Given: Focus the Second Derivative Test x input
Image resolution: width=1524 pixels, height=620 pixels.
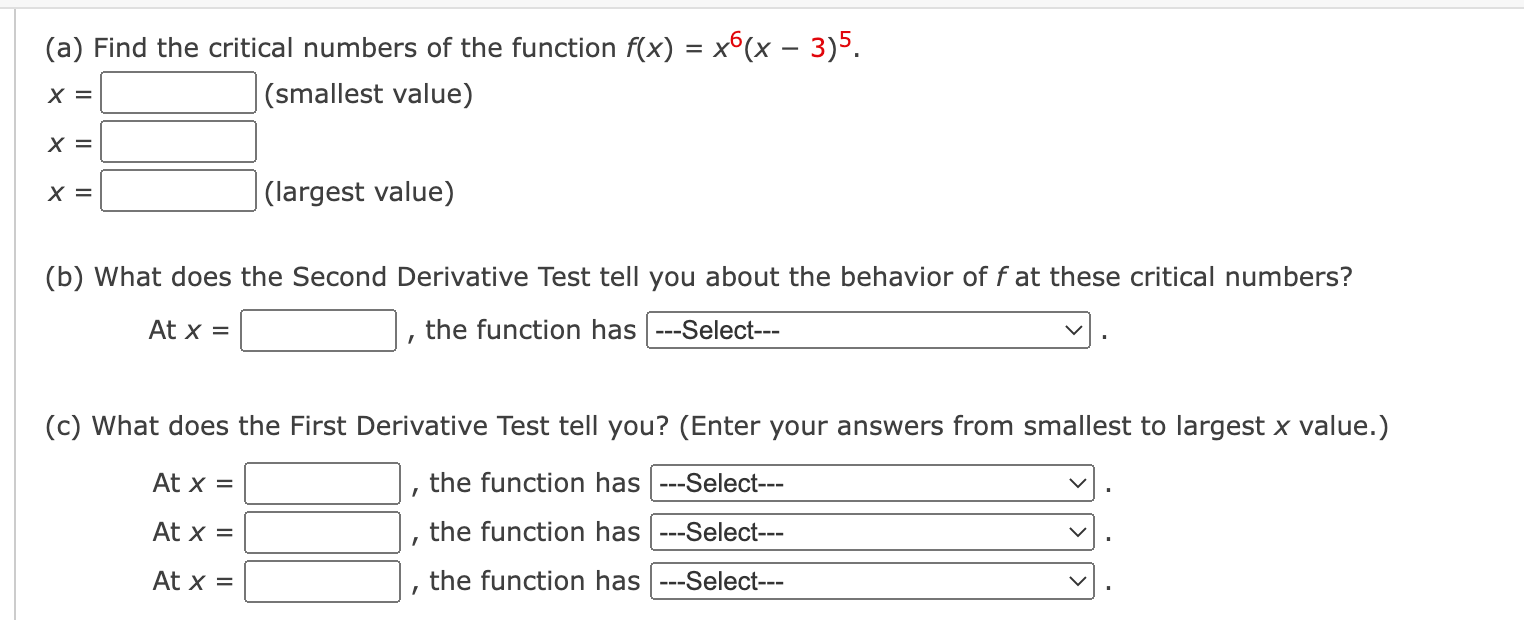Looking at the screenshot, I should coord(319,330).
